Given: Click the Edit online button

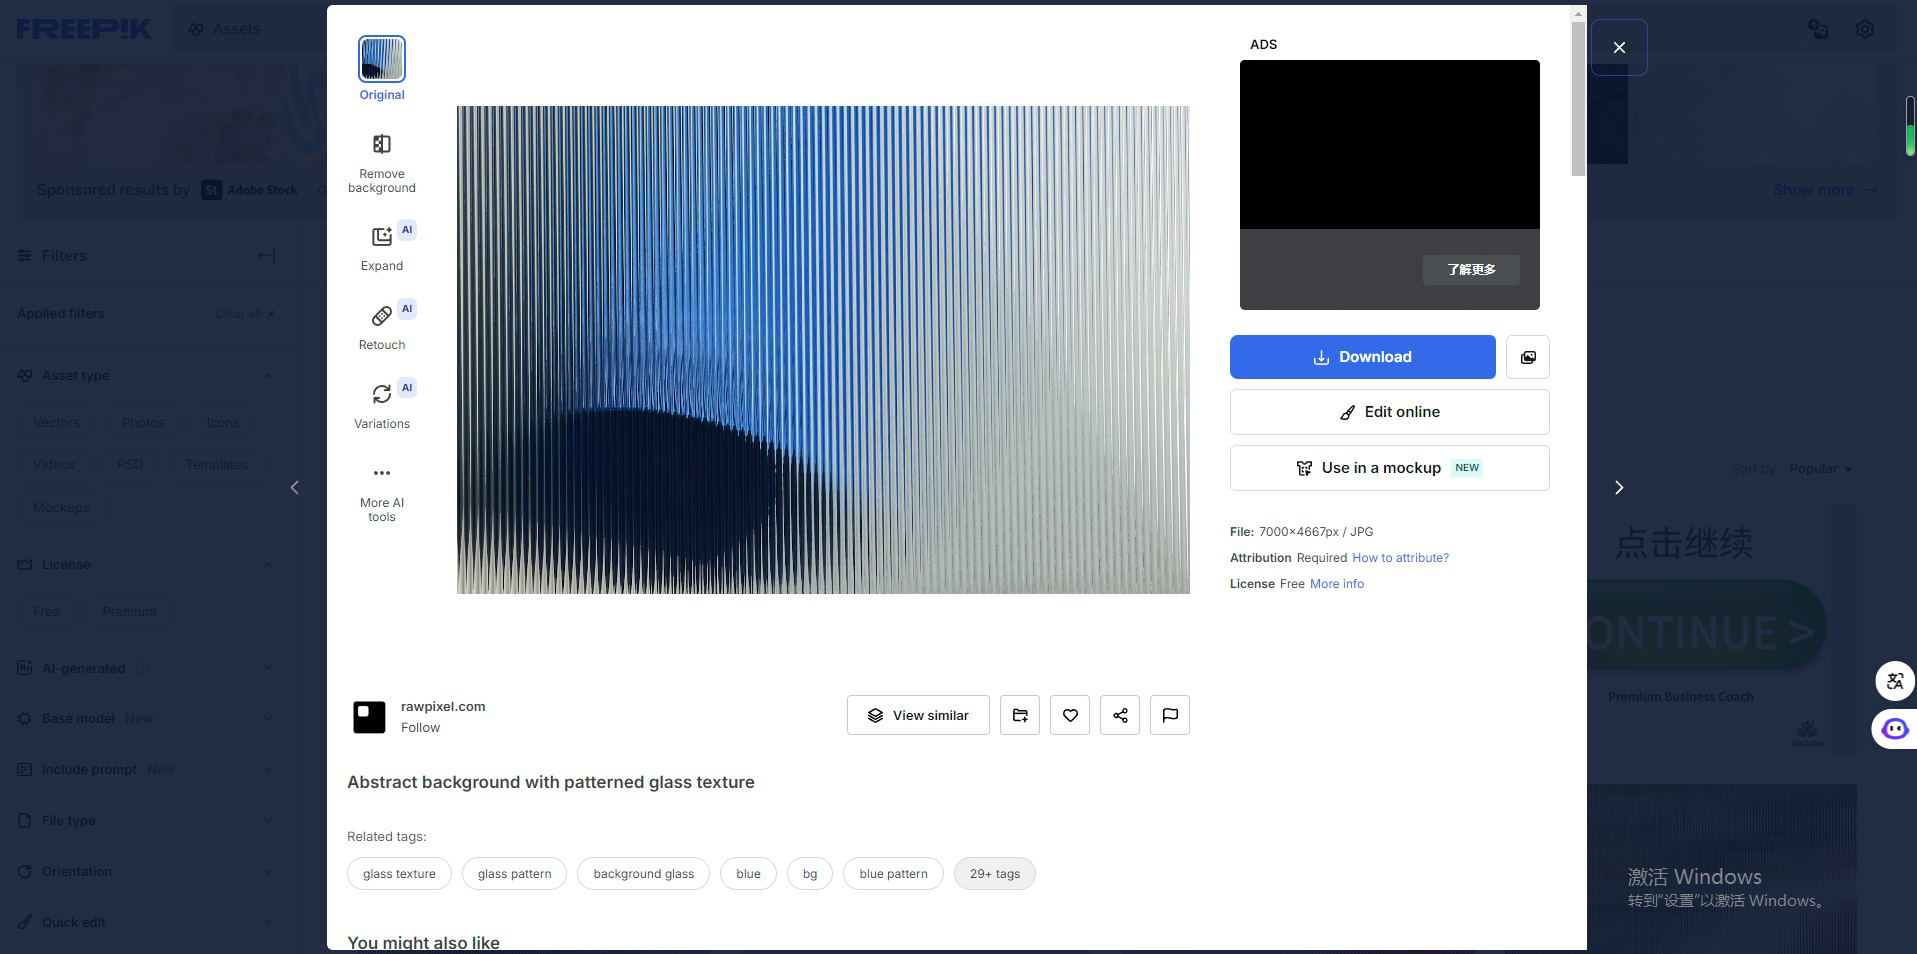Looking at the screenshot, I should 1390,412.
